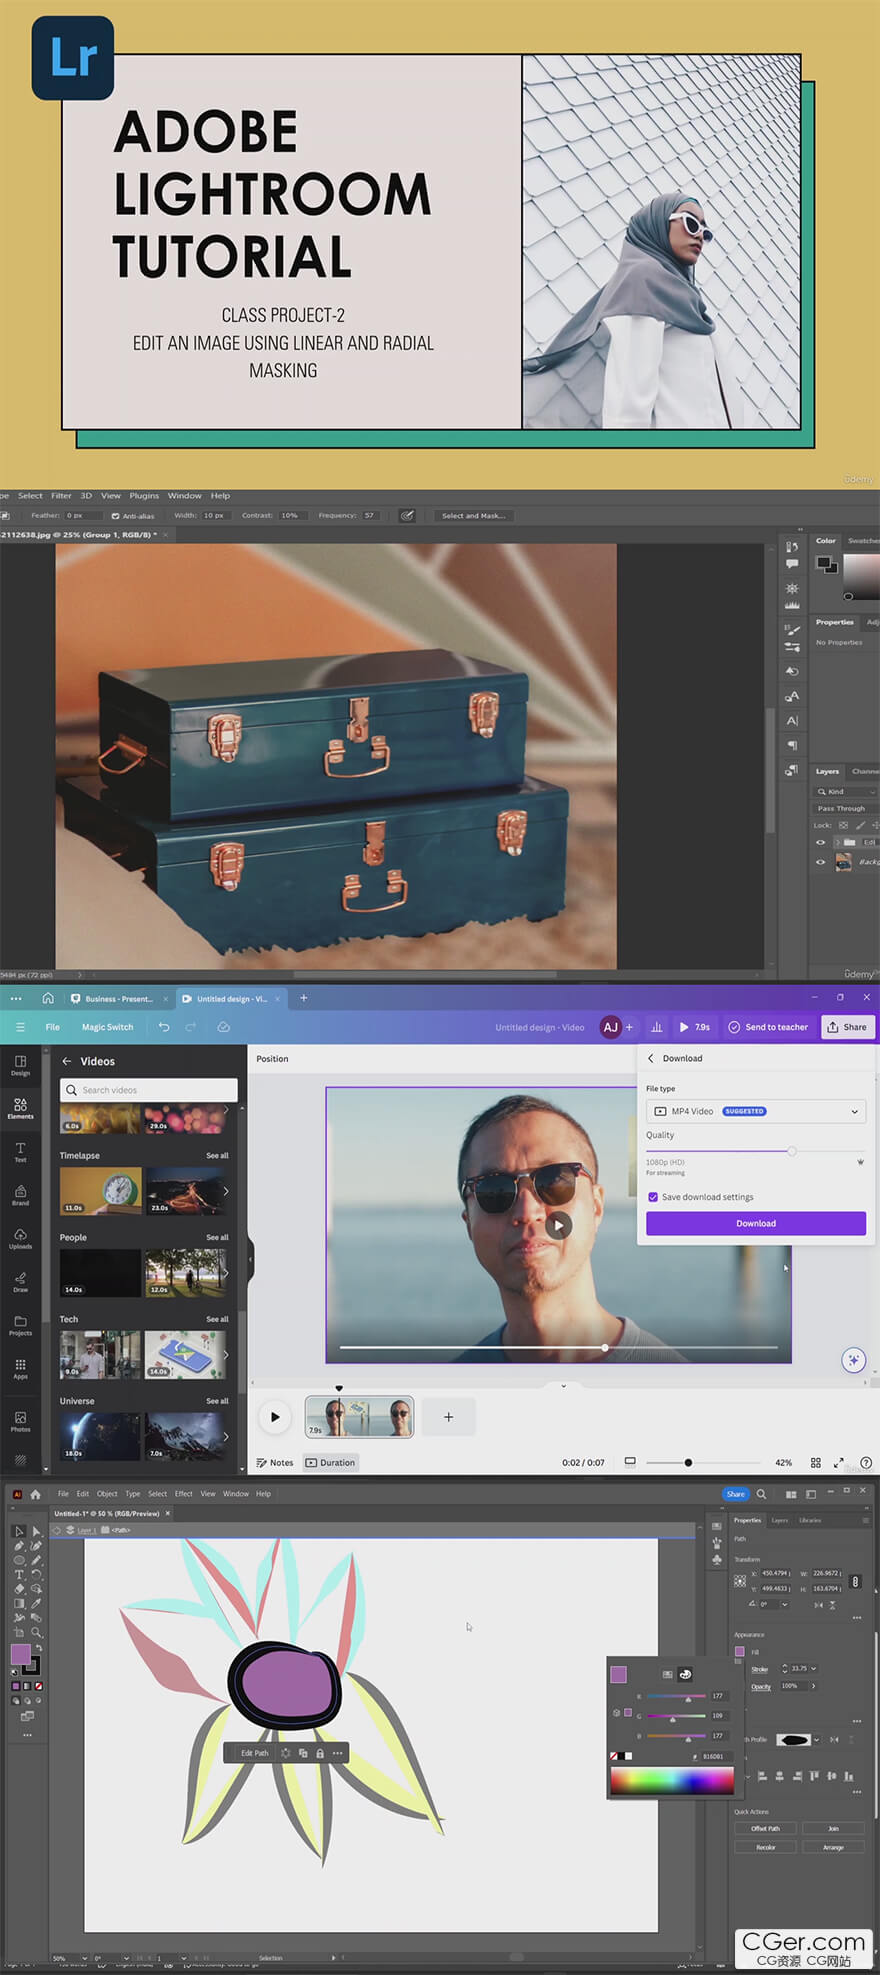
Task: Hide the Photoshop group layer
Action: pos(821,842)
